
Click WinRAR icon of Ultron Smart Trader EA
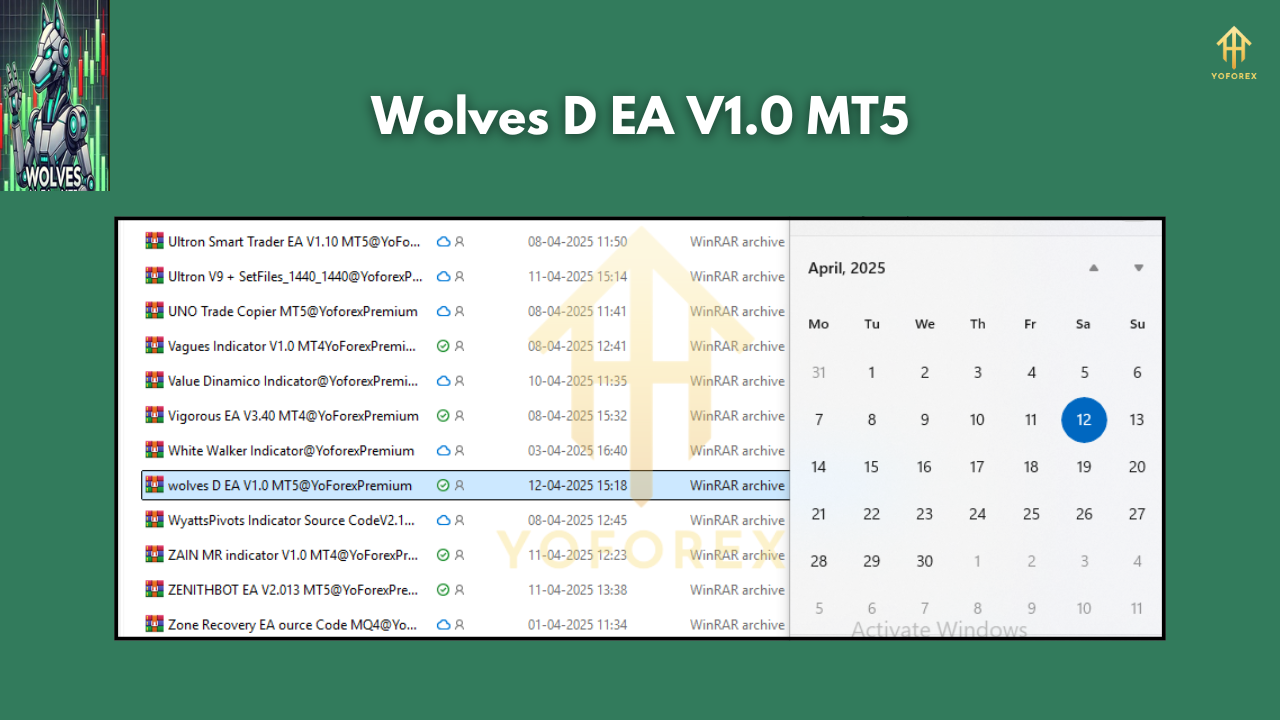click(154, 241)
